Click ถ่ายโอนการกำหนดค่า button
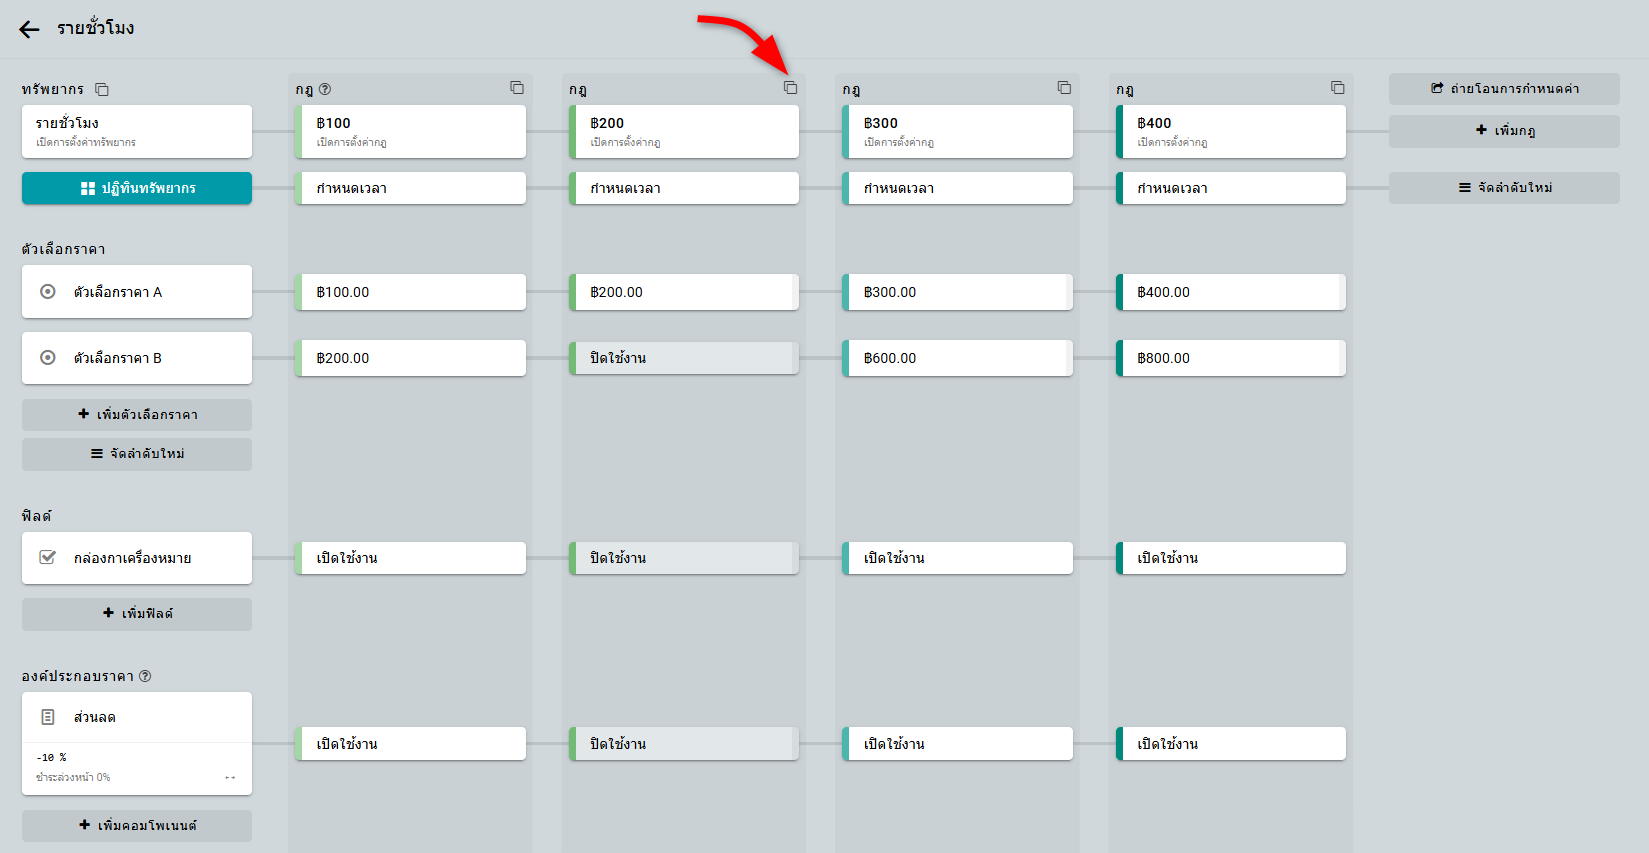Viewport: 1649px width, 853px height. coord(1504,89)
